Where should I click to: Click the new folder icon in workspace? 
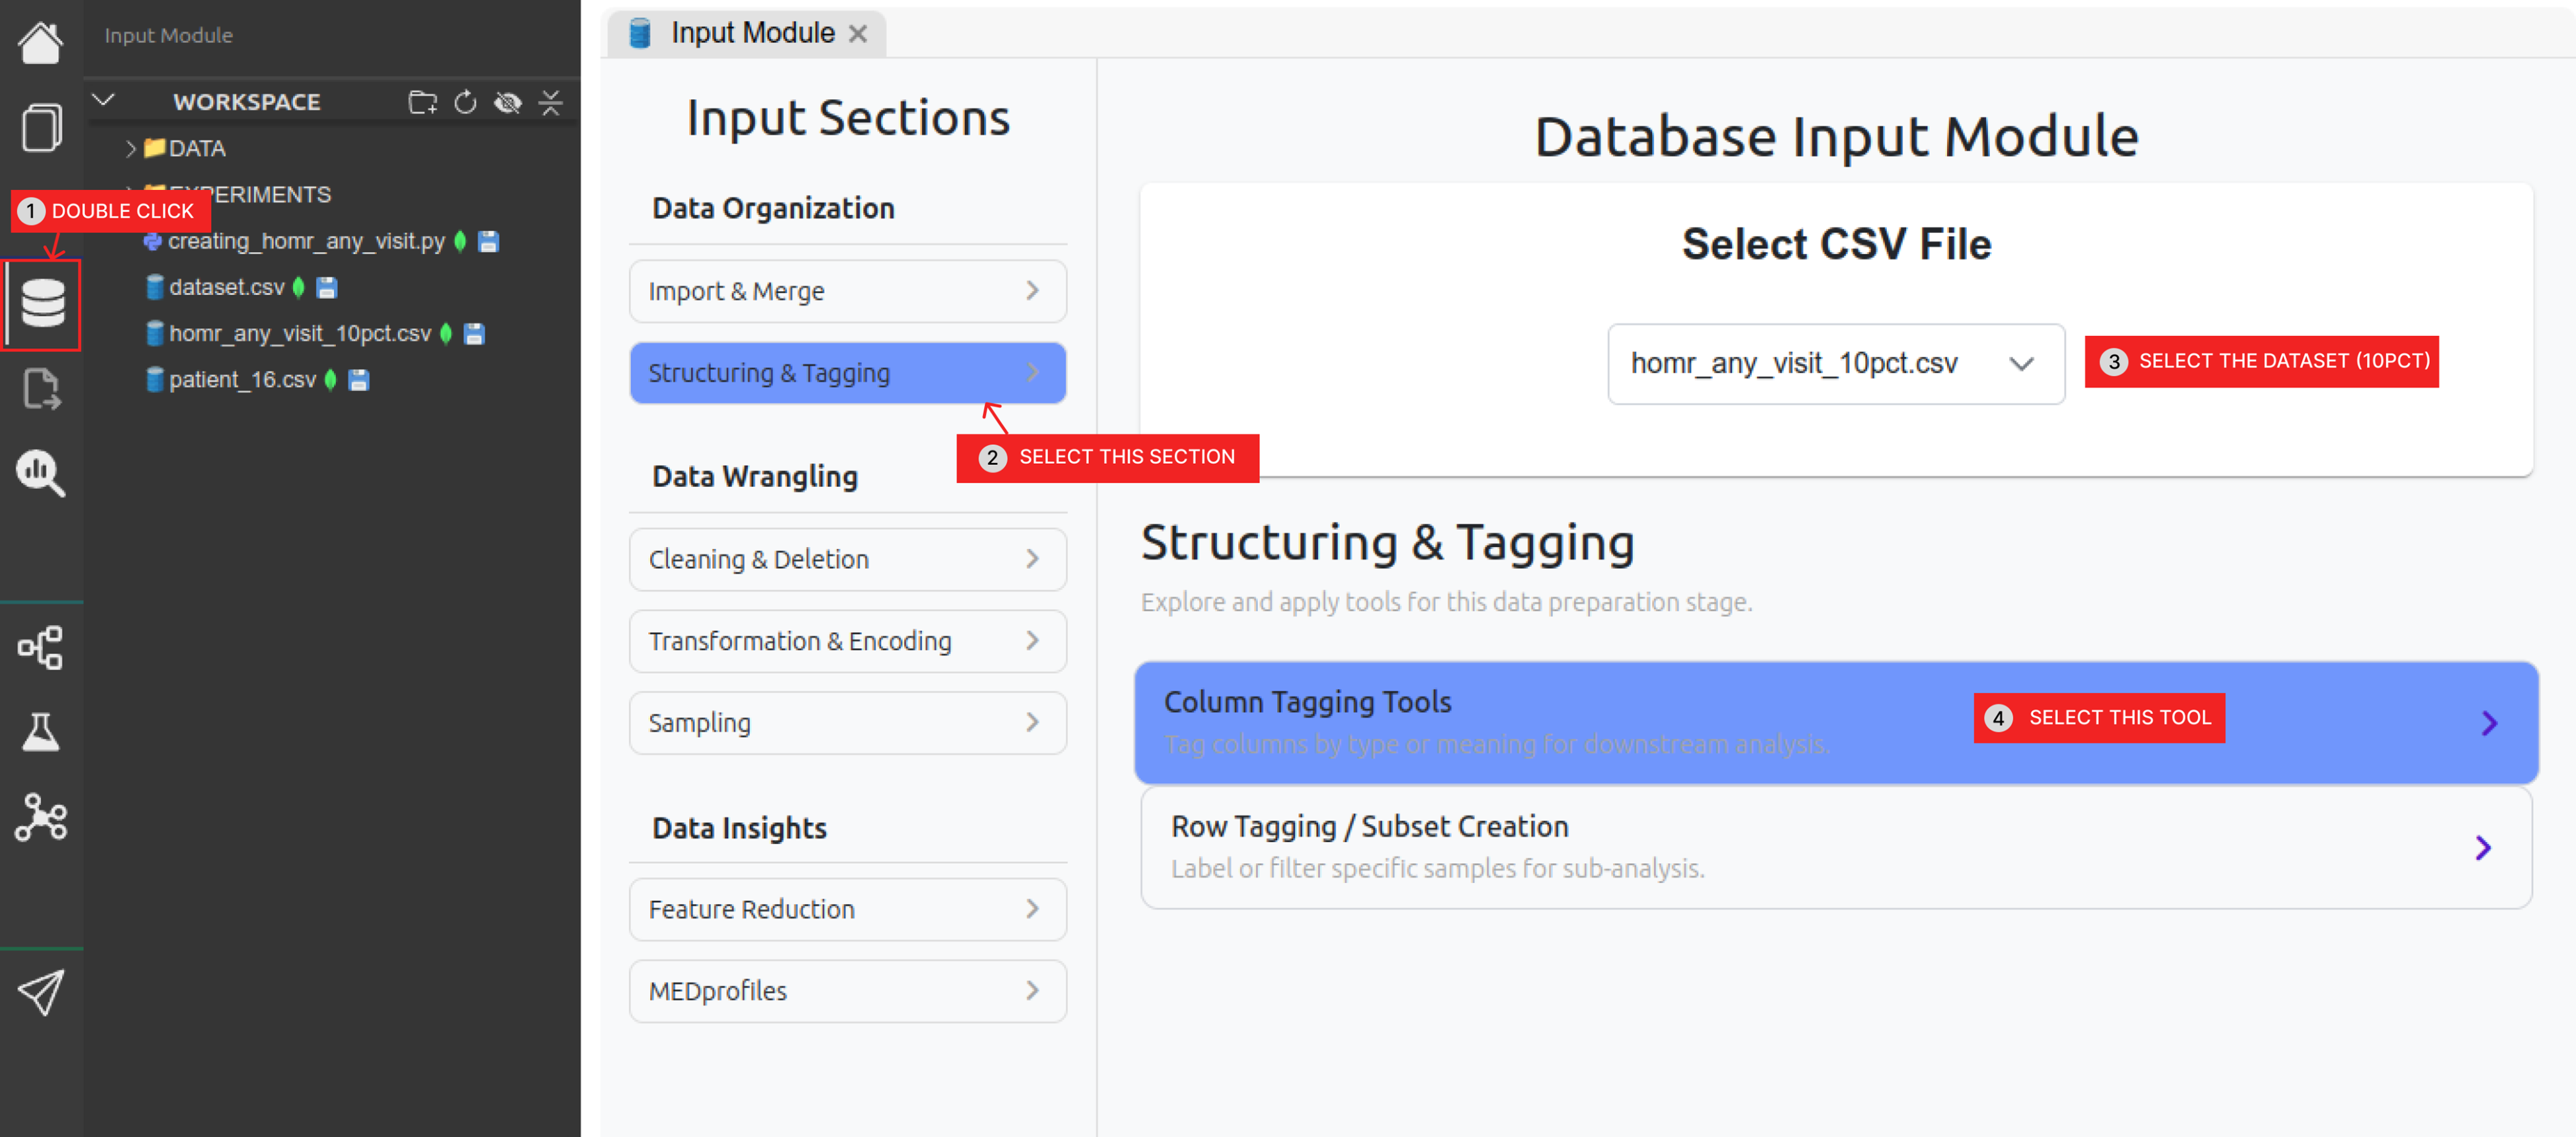(422, 102)
